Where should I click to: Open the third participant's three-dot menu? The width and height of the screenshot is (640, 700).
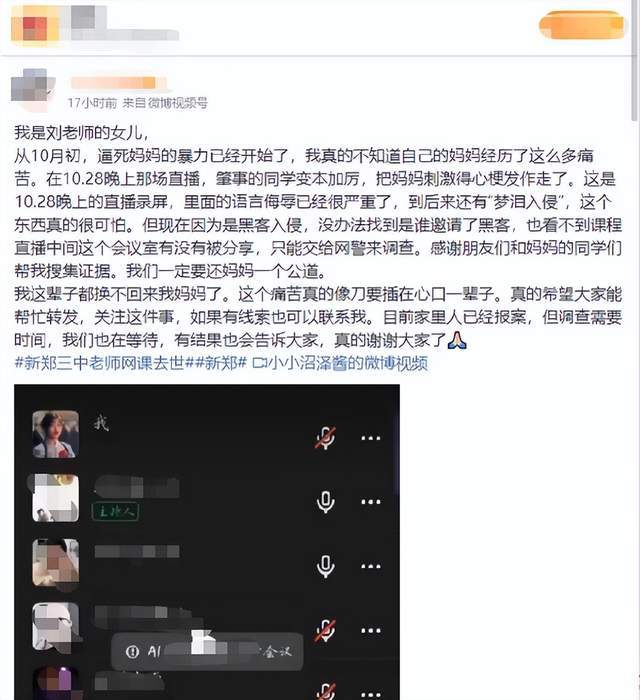click(370, 566)
